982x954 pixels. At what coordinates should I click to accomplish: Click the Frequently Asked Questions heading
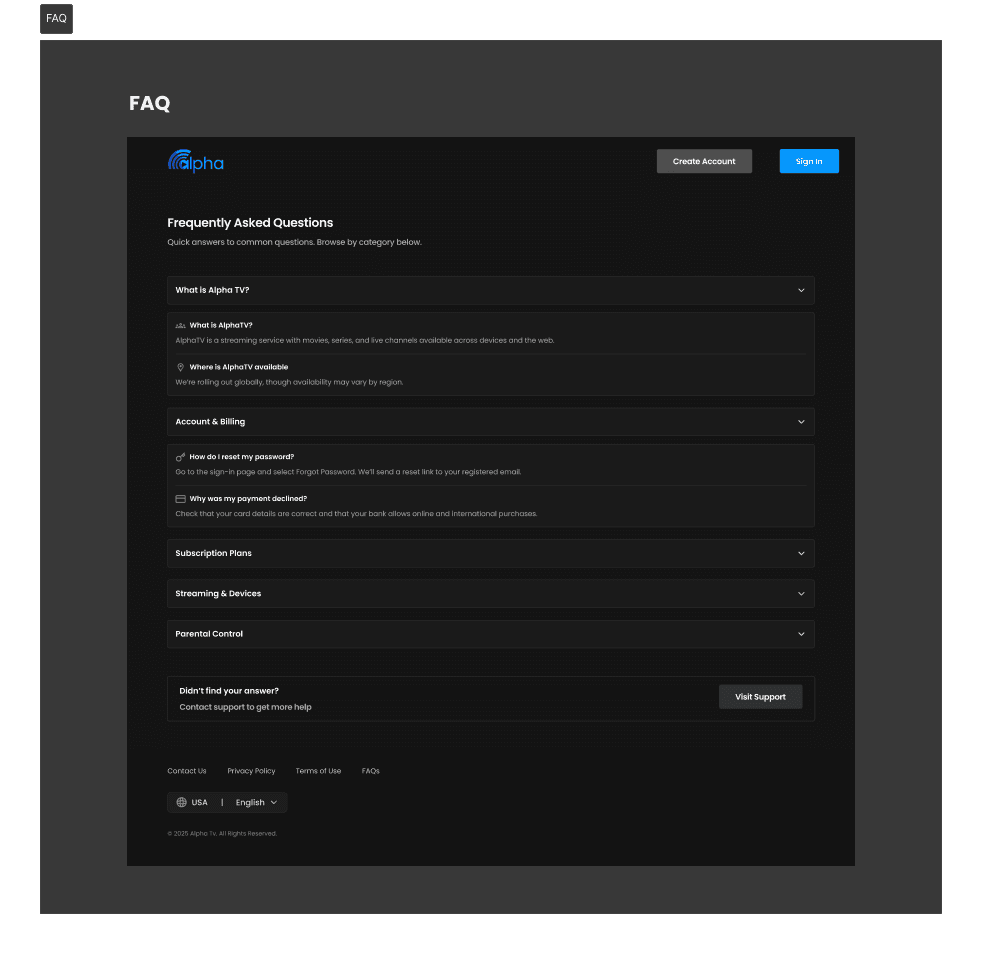click(250, 223)
